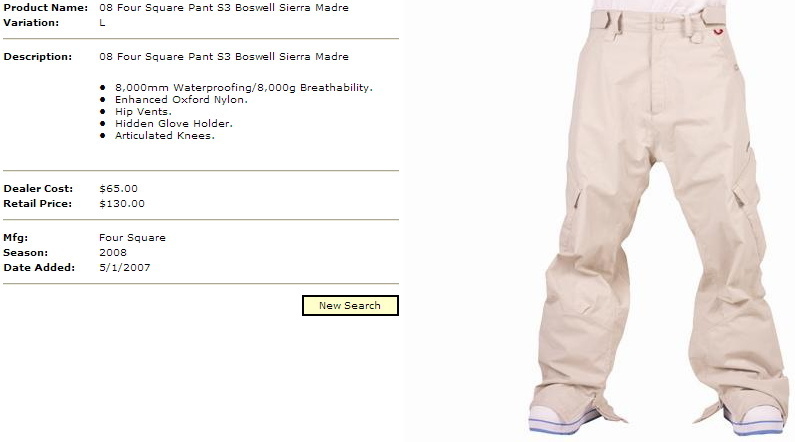Click the Product Name label
The height and width of the screenshot is (442, 795).
[x=46, y=8]
